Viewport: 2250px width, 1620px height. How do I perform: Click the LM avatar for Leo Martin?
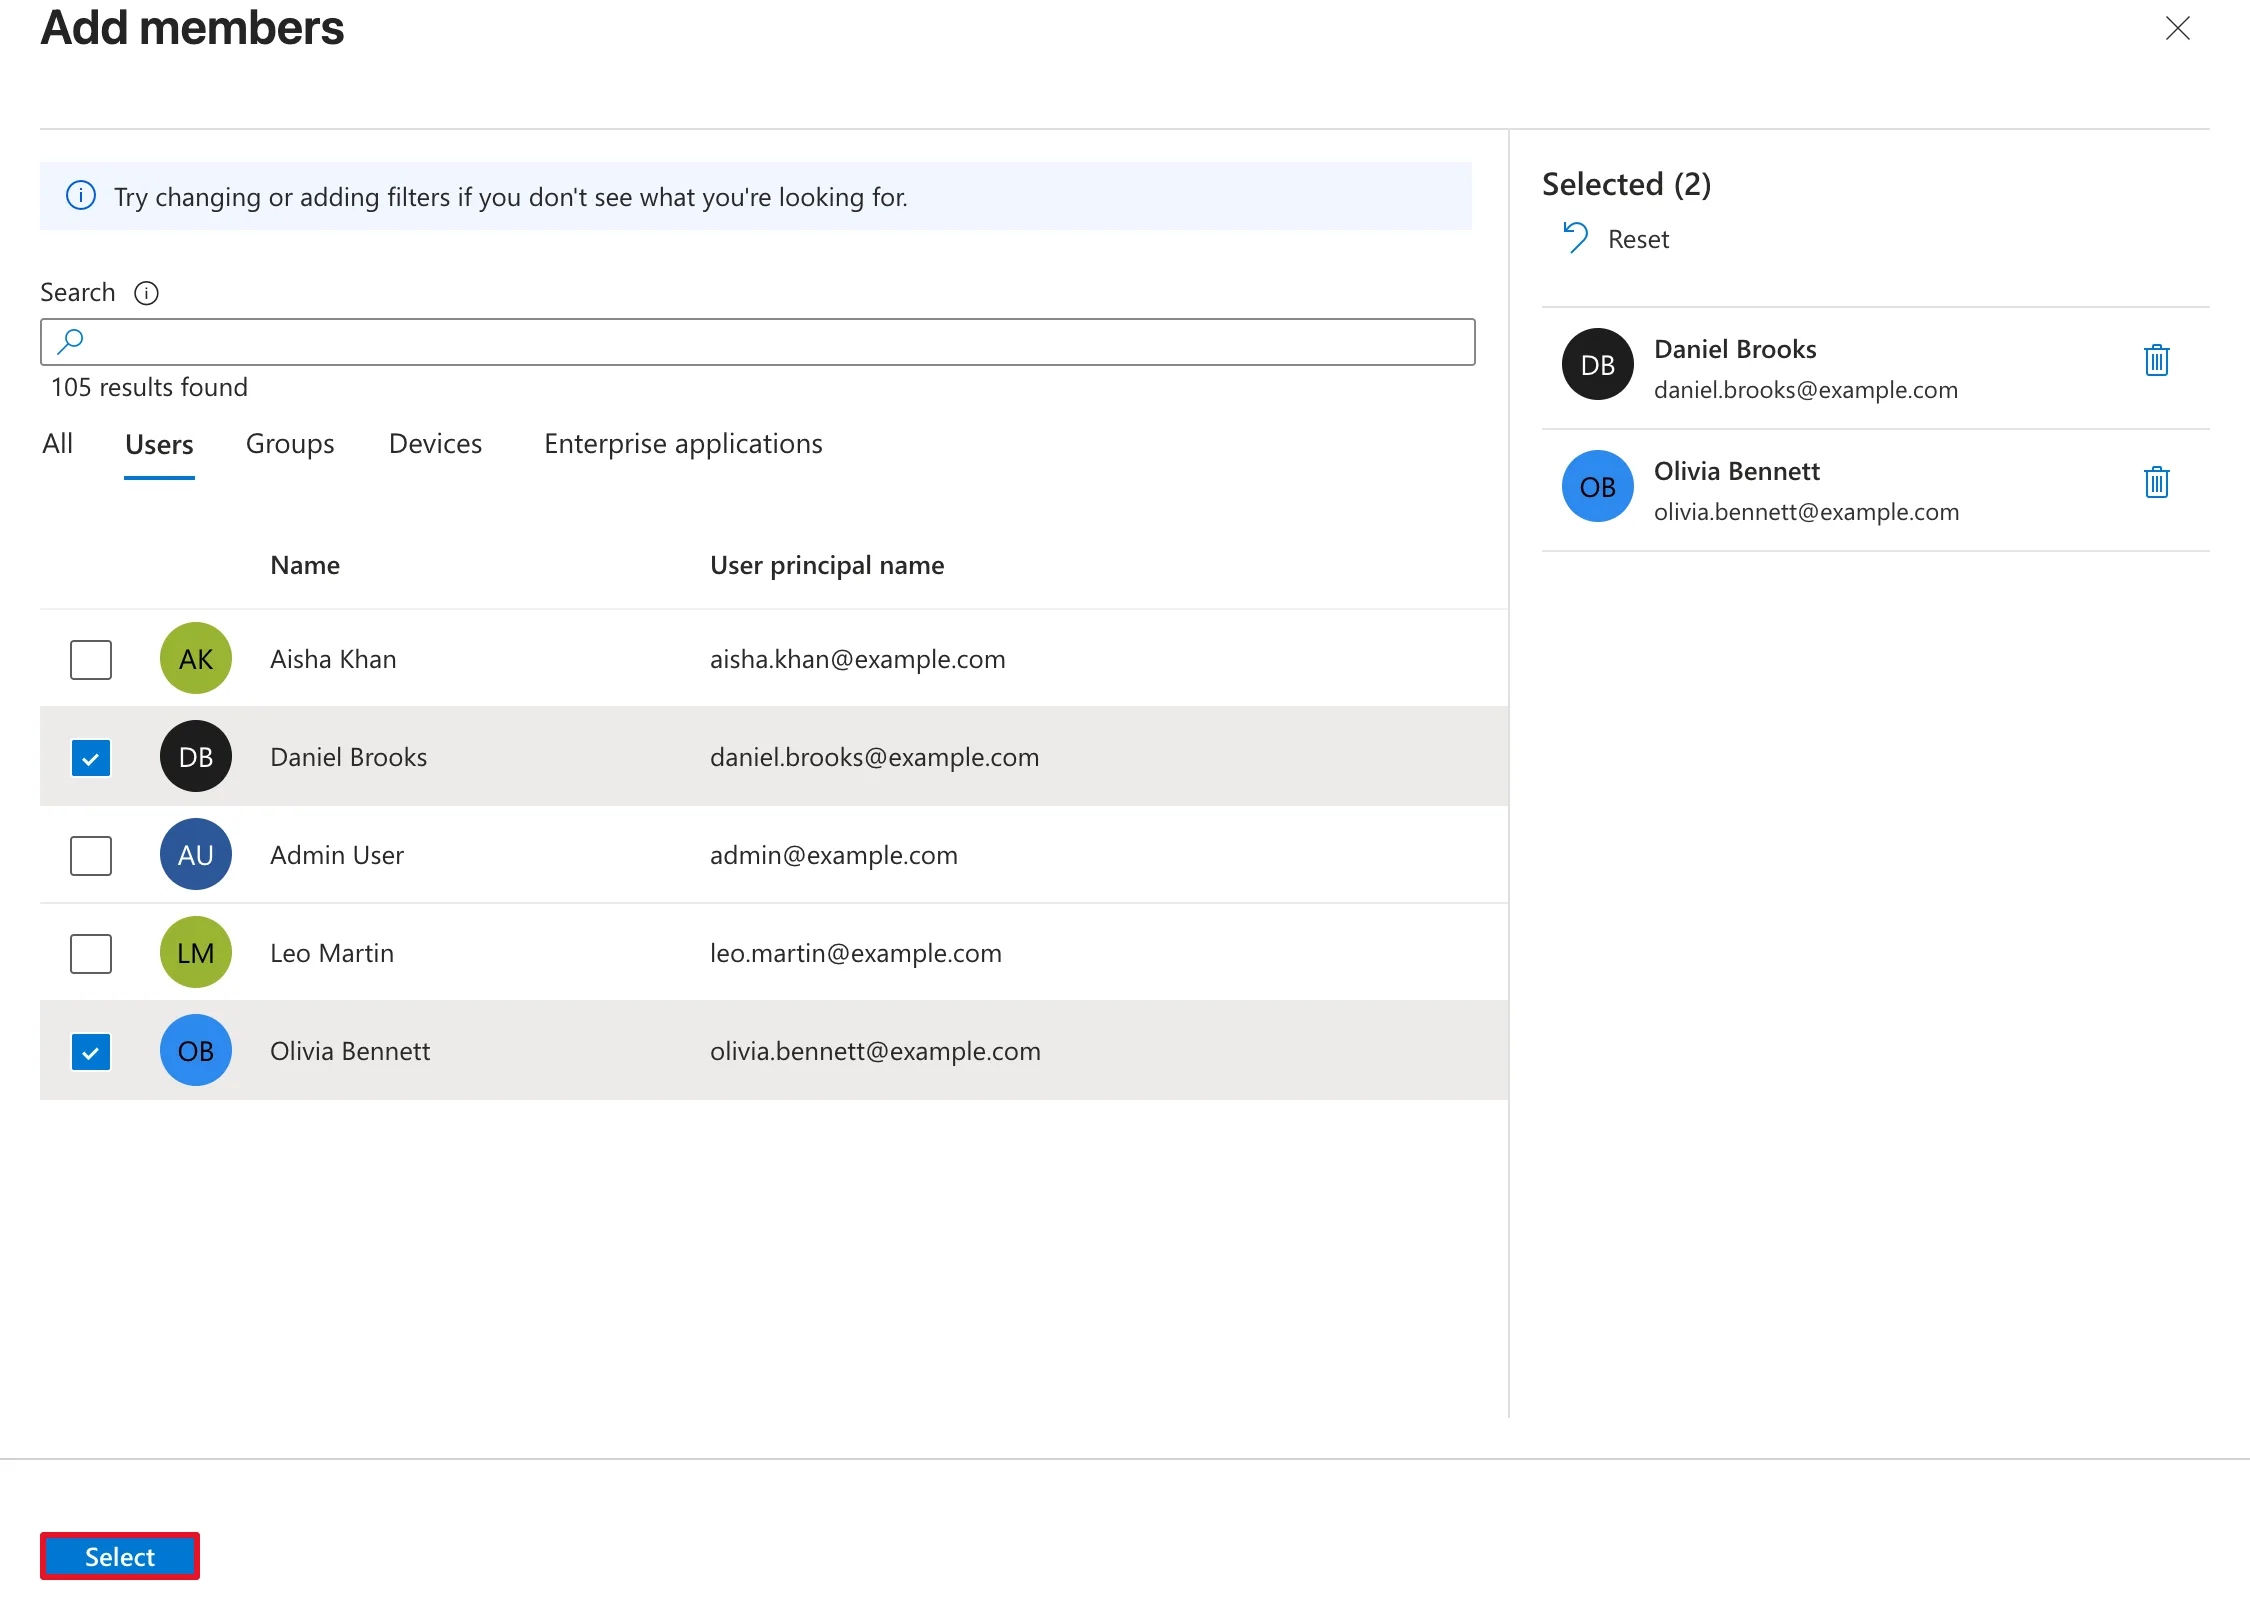pyautogui.click(x=196, y=952)
